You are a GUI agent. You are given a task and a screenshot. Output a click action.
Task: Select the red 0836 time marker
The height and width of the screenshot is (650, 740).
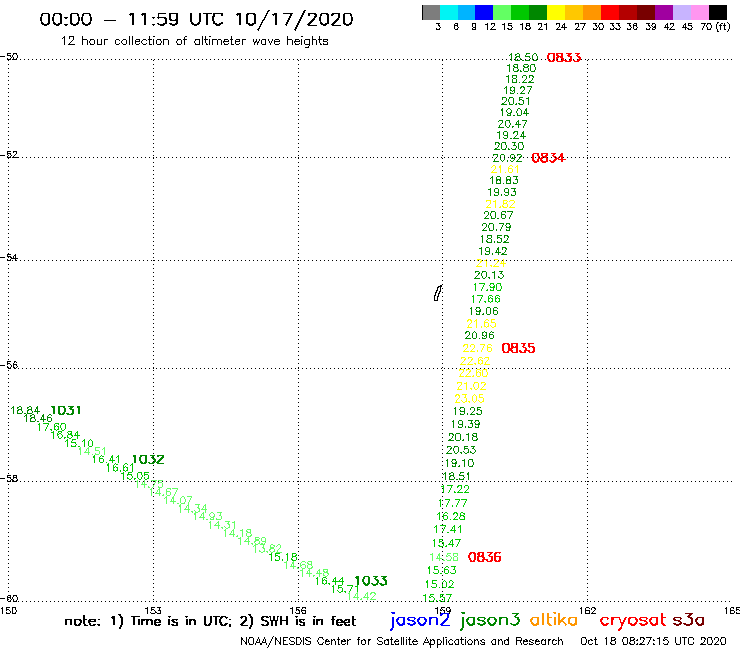click(x=484, y=557)
